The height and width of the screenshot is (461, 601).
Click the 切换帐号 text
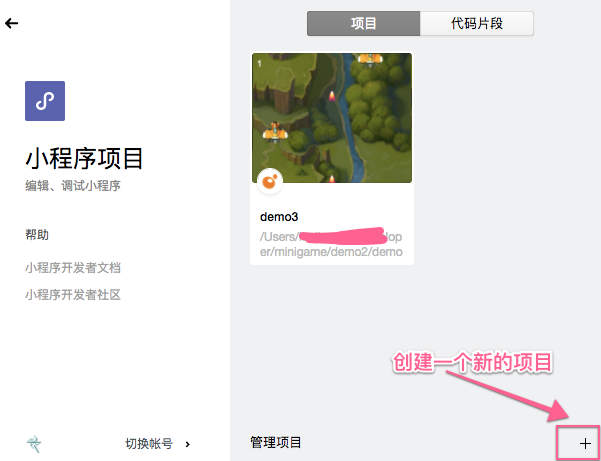coord(149,444)
